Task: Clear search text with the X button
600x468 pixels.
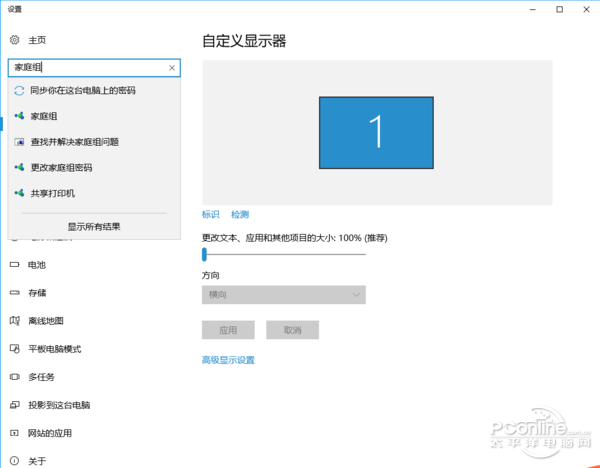Action: (172, 68)
